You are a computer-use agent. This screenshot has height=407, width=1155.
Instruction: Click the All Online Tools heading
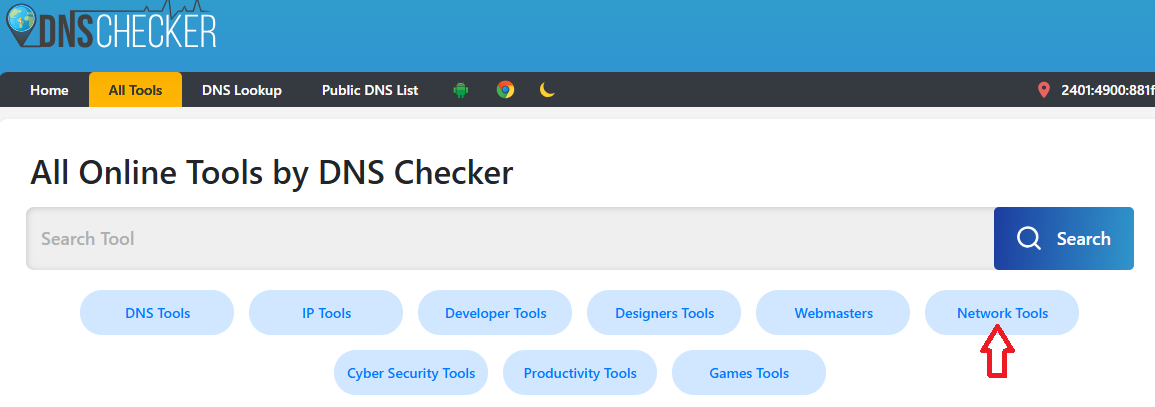click(272, 173)
